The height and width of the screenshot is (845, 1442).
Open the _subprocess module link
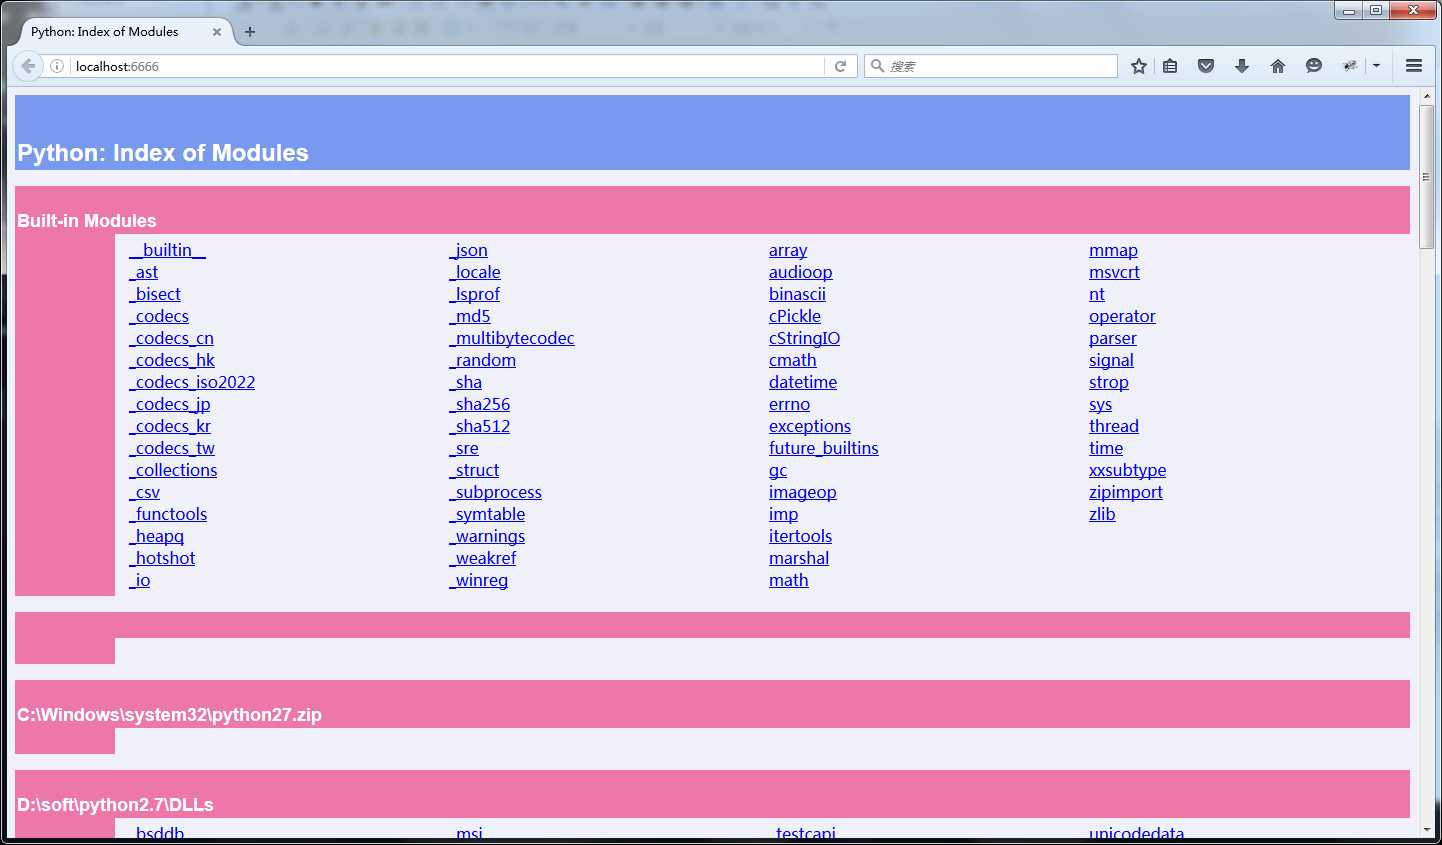[495, 492]
